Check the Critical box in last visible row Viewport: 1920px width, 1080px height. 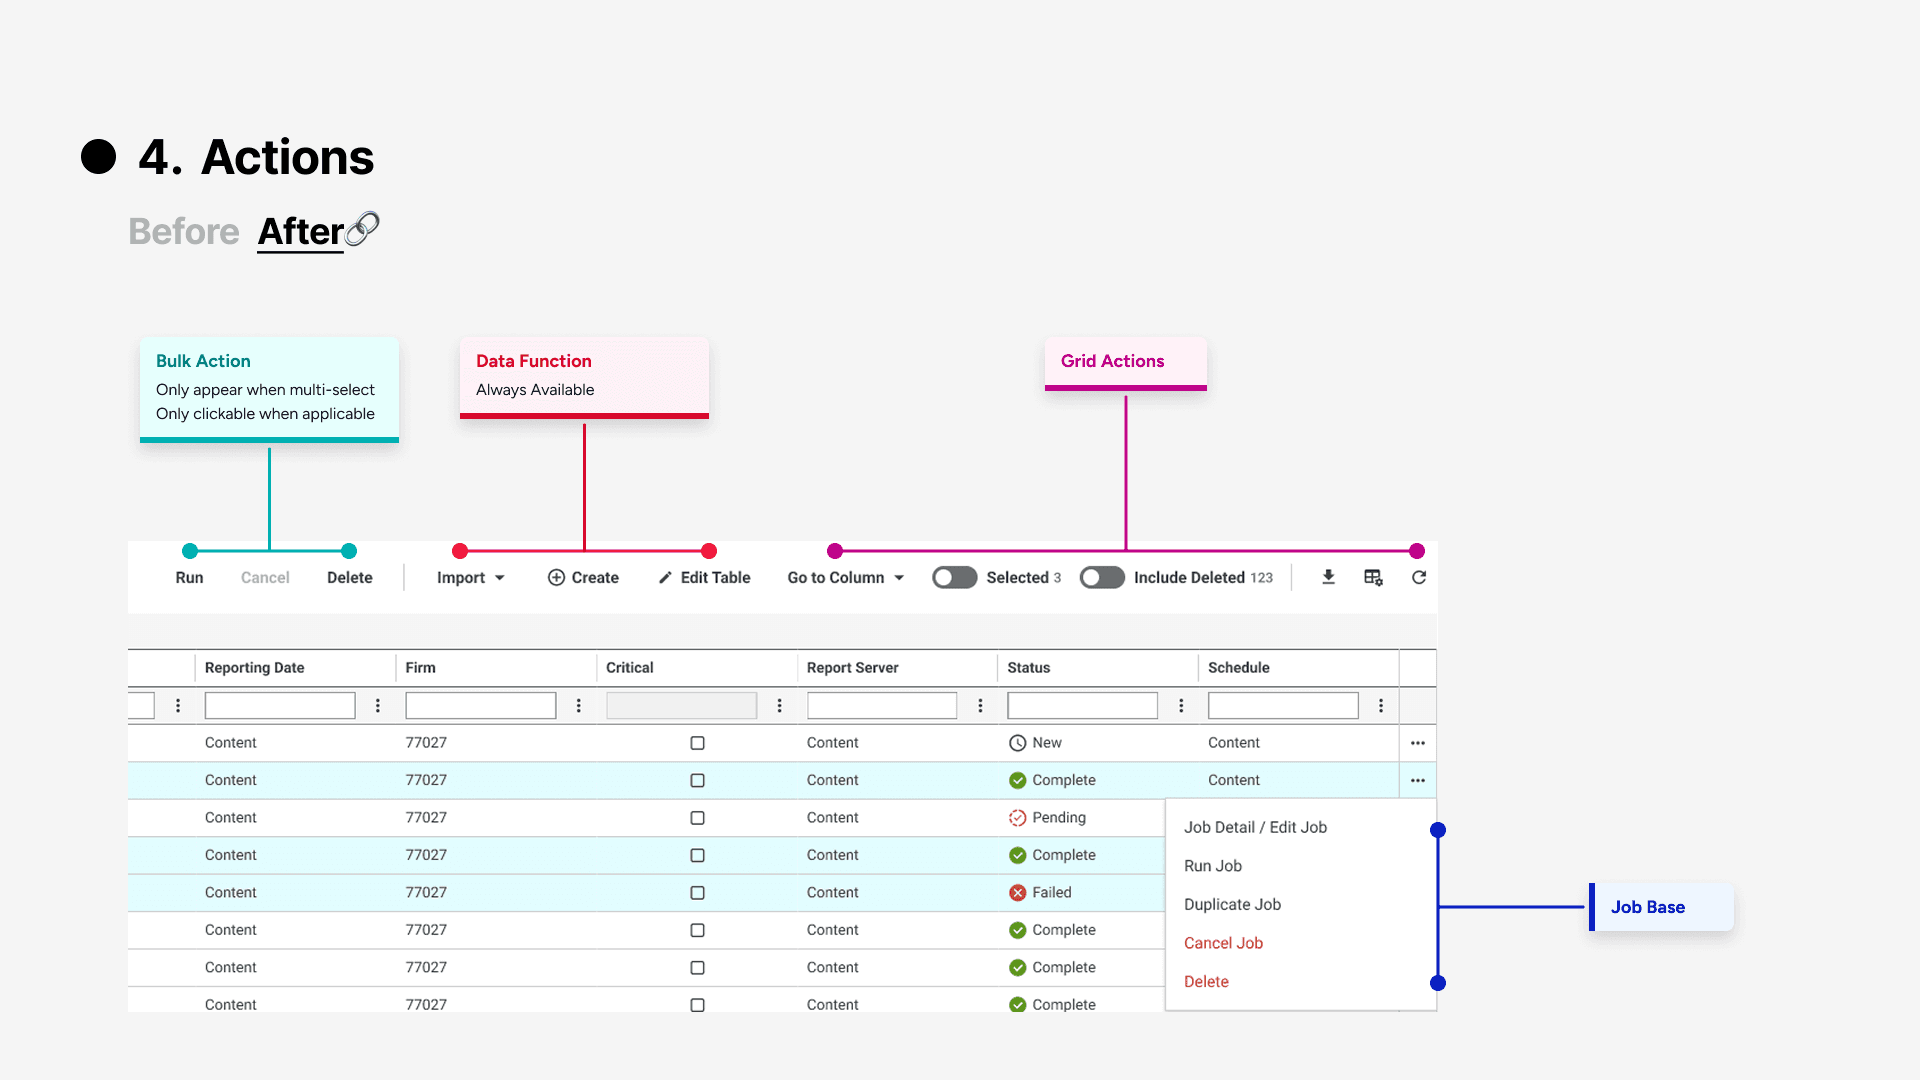[698, 1005]
